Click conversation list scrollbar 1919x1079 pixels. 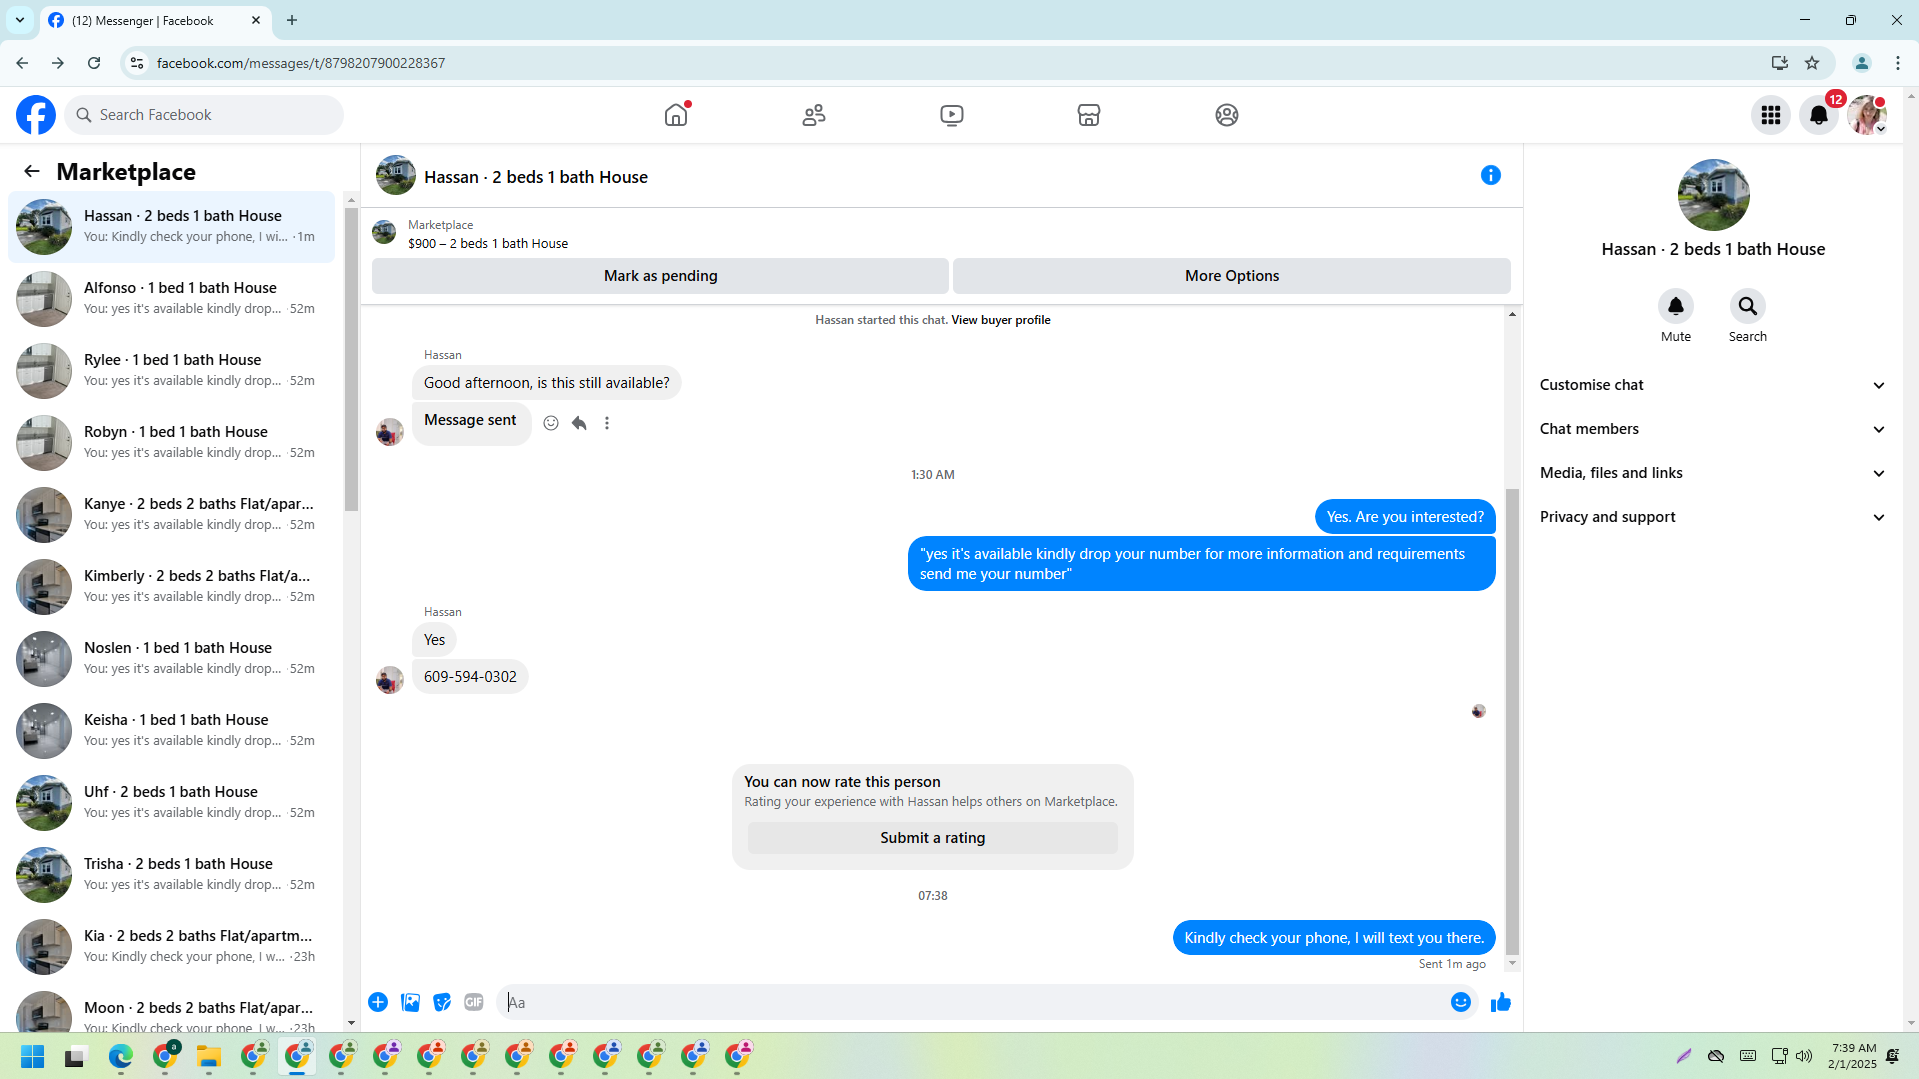point(351,360)
